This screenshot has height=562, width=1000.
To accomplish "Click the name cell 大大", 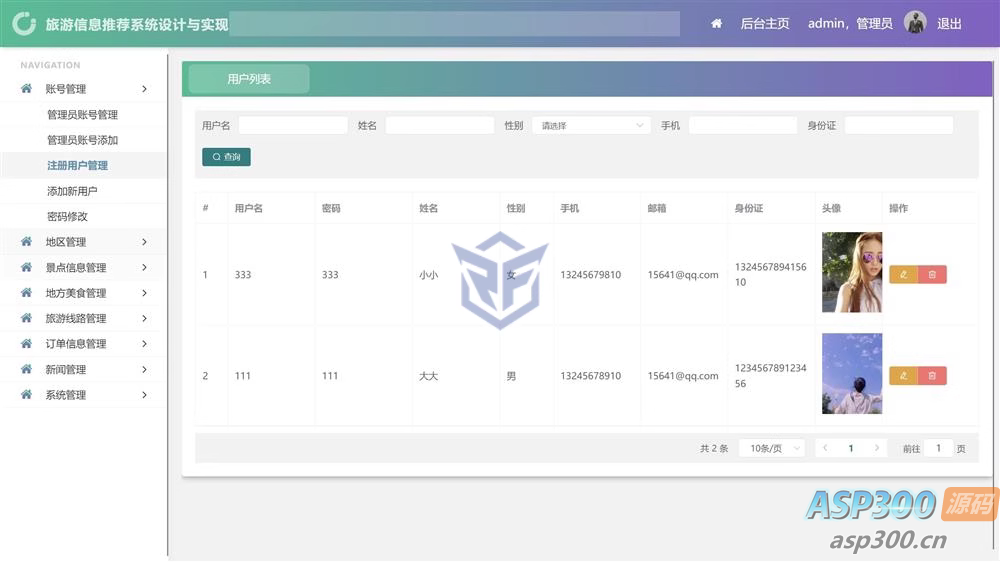I will (x=429, y=376).
